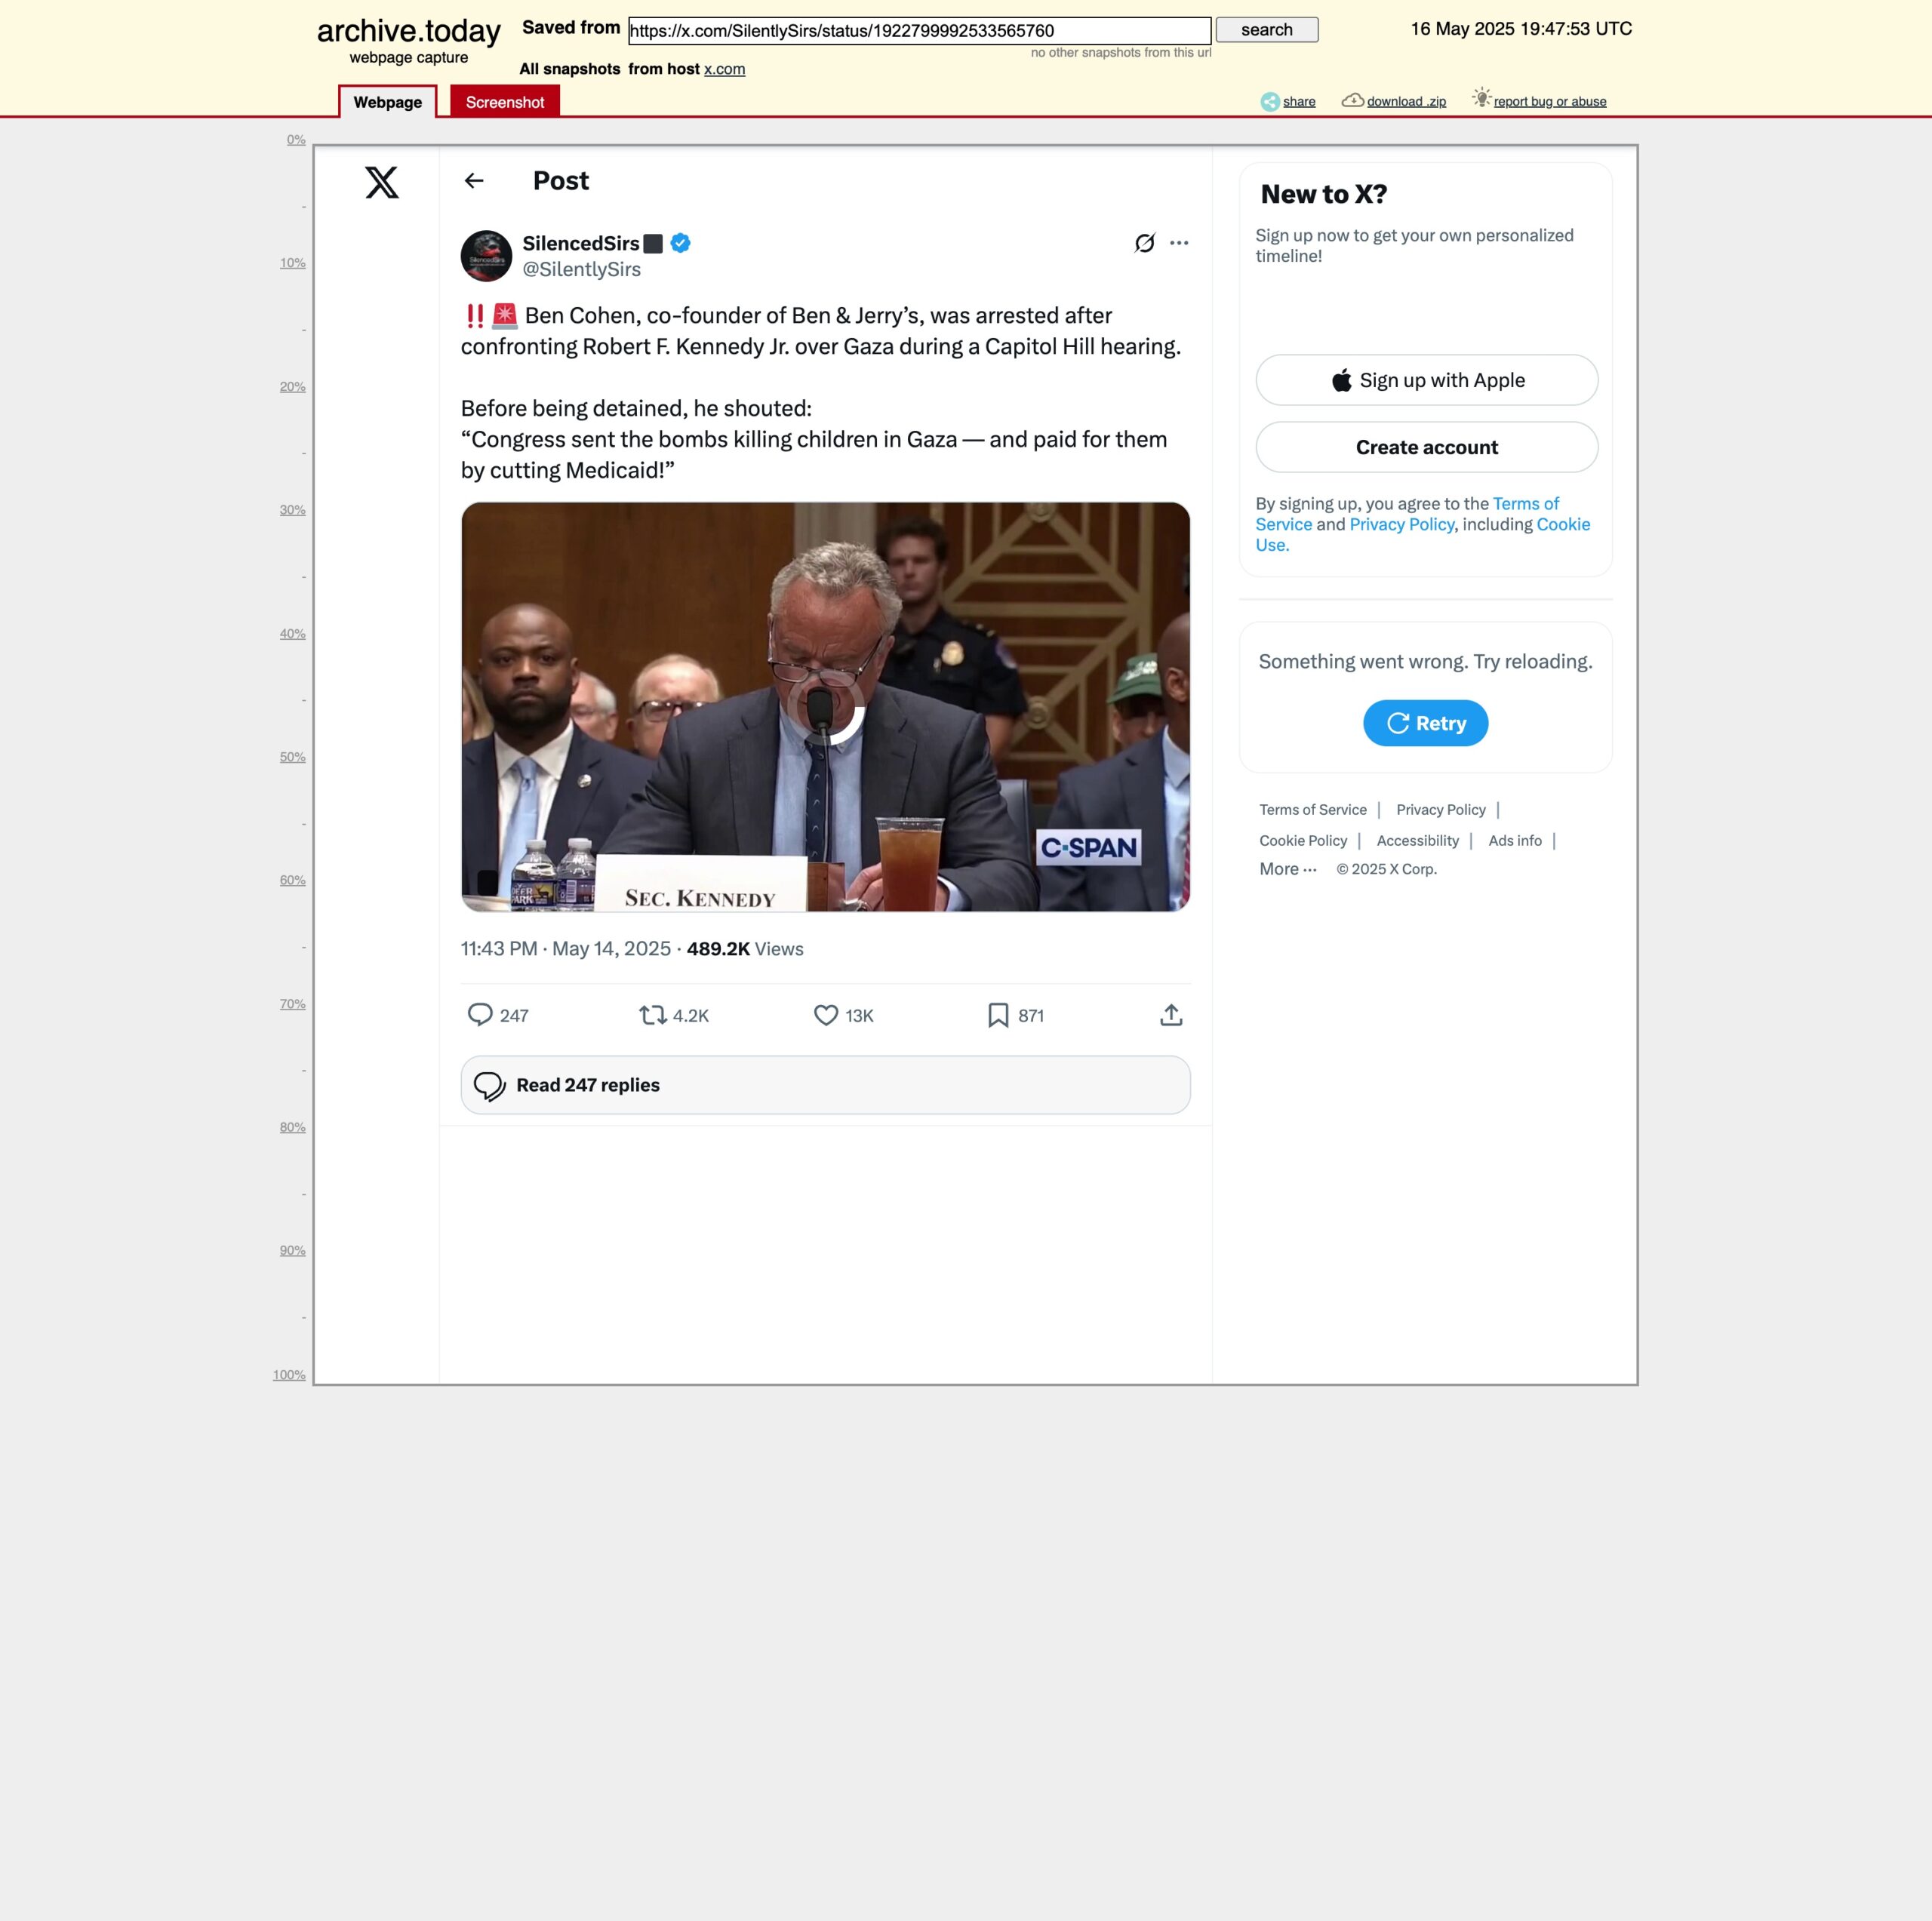Viewport: 1932px width, 1921px height.
Task: Click download .zip link
Action: pyautogui.click(x=1406, y=102)
